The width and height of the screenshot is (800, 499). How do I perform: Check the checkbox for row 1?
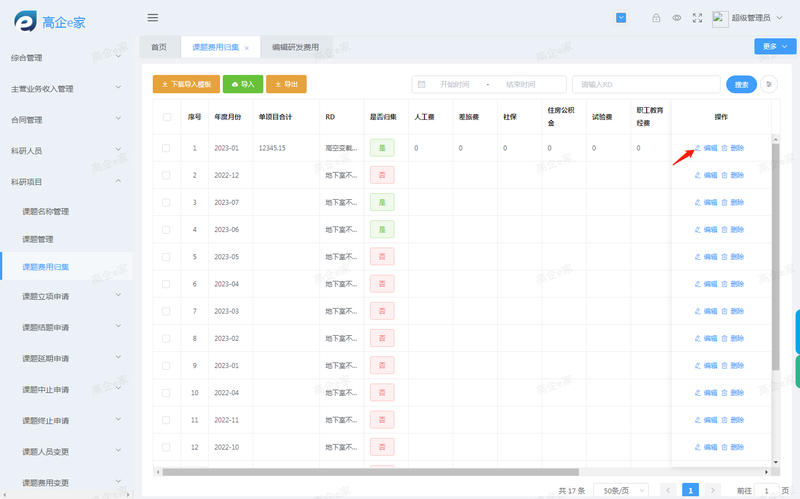pyautogui.click(x=167, y=148)
